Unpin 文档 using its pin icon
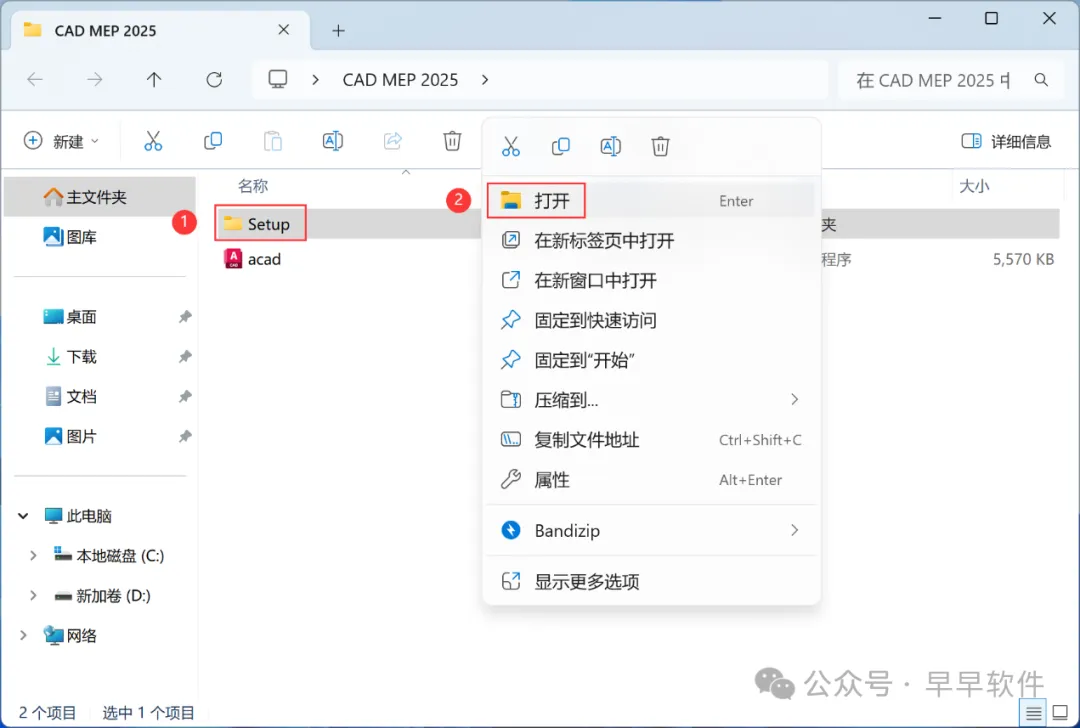 185,397
